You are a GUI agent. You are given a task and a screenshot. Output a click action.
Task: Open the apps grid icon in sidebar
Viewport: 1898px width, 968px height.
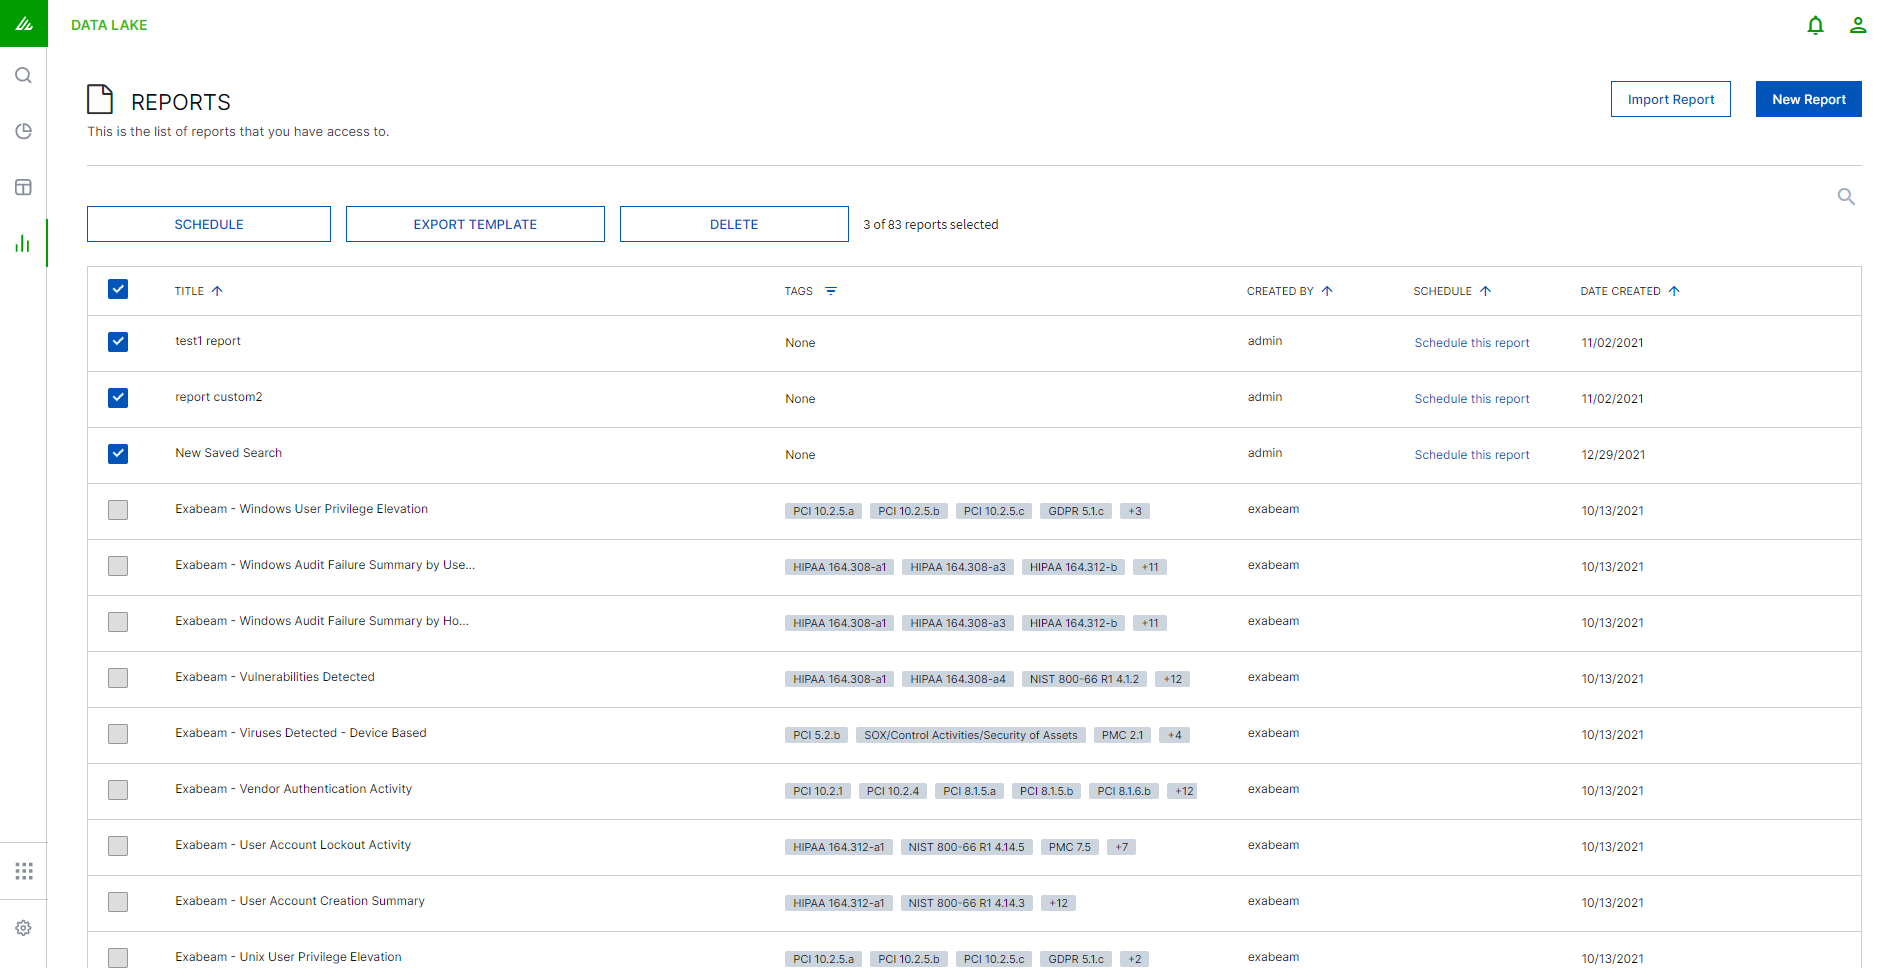pos(24,871)
